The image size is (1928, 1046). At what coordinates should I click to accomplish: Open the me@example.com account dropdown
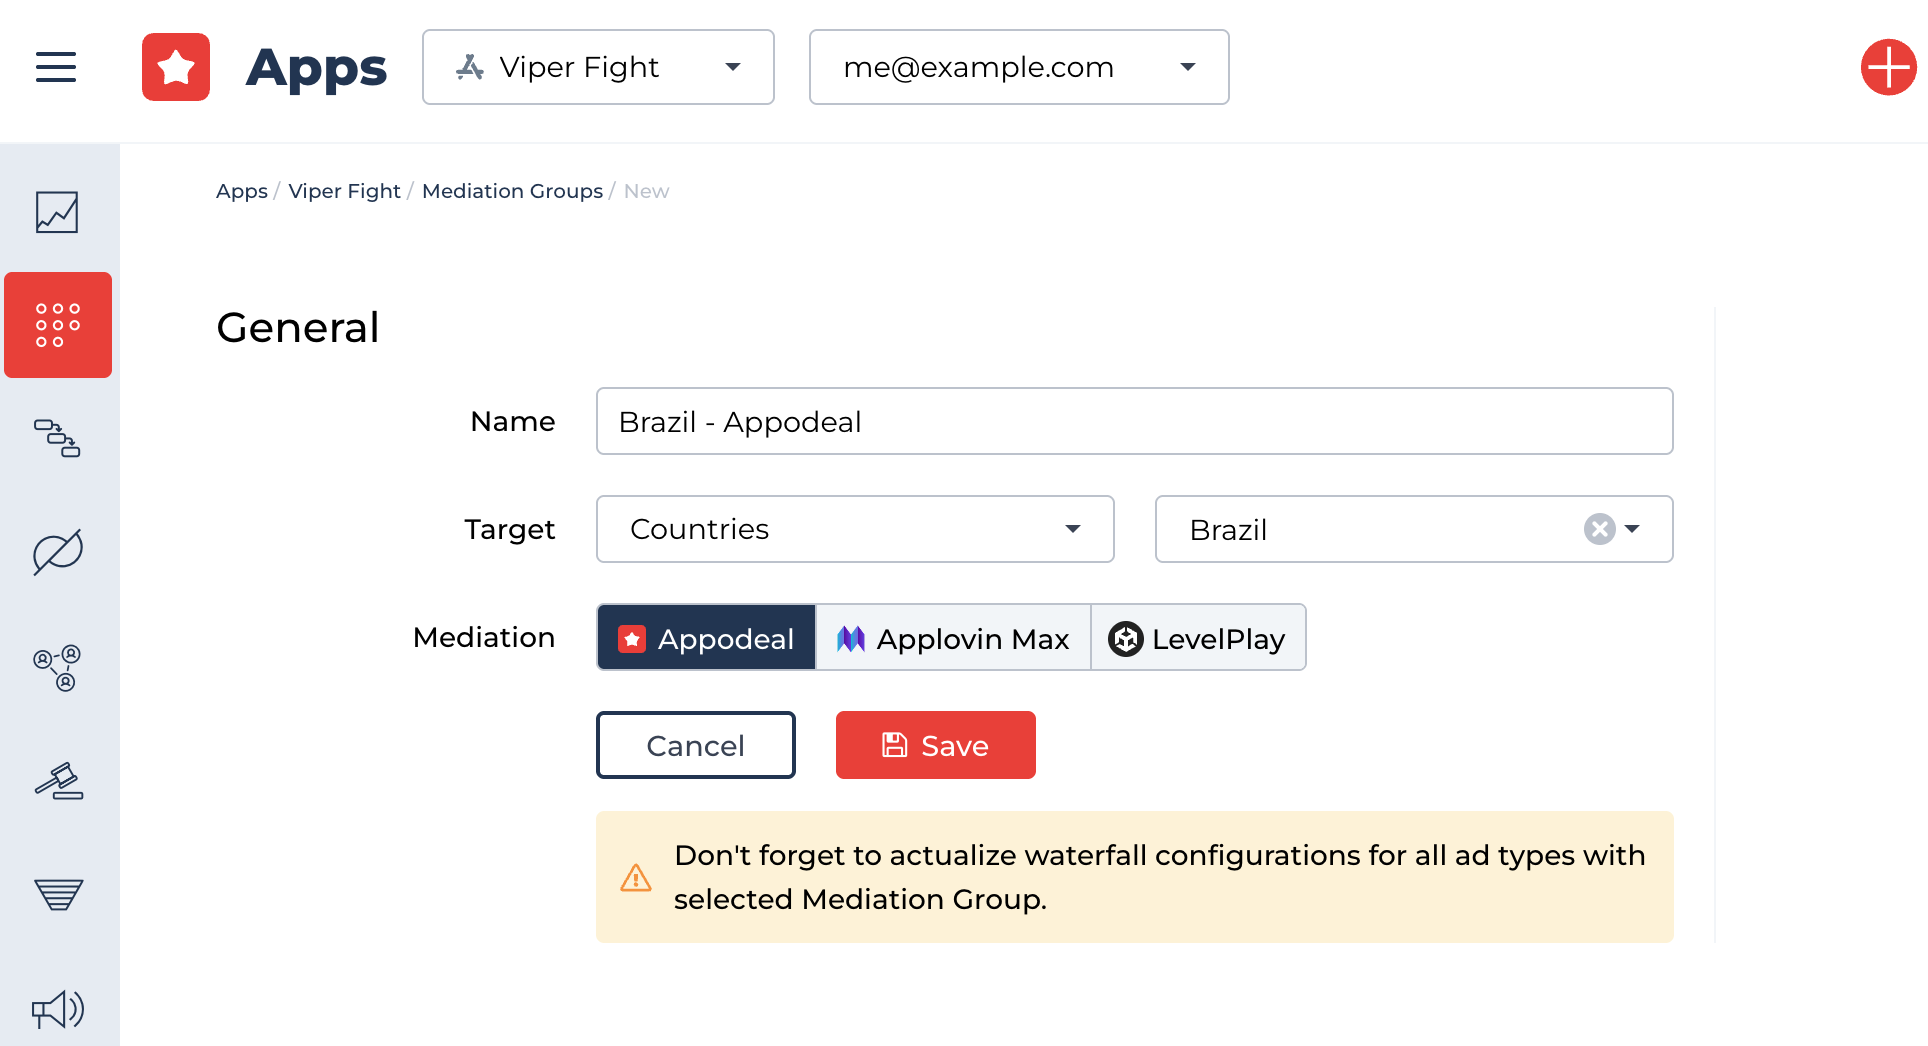click(x=1018, y=67)
